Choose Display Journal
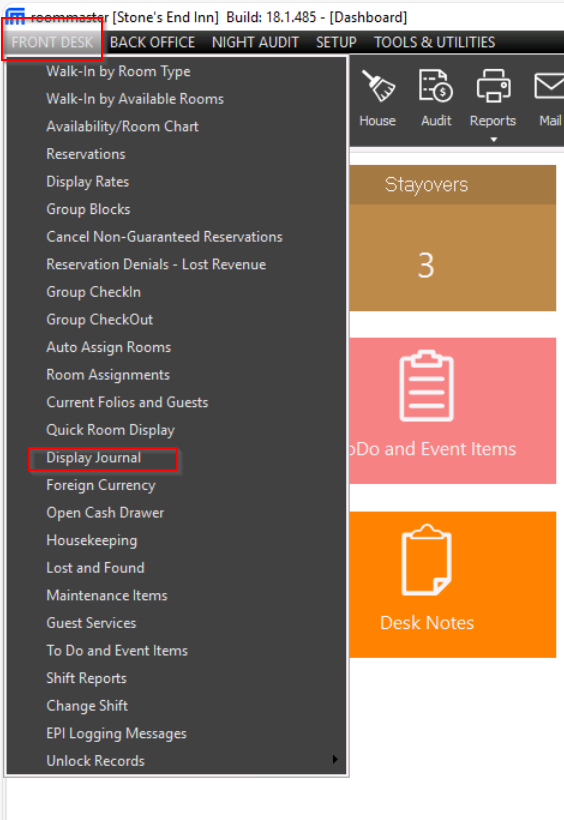This screenshot has width=564, height=820. tap(94, 458)
